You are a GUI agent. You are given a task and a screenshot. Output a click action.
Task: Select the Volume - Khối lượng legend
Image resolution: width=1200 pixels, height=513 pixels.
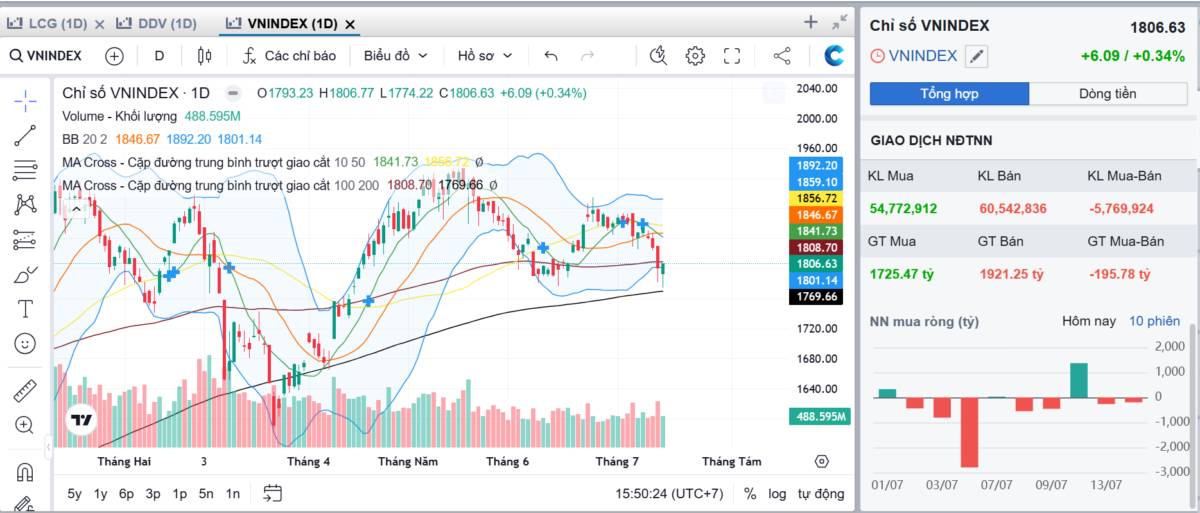(x=120, y=116)
